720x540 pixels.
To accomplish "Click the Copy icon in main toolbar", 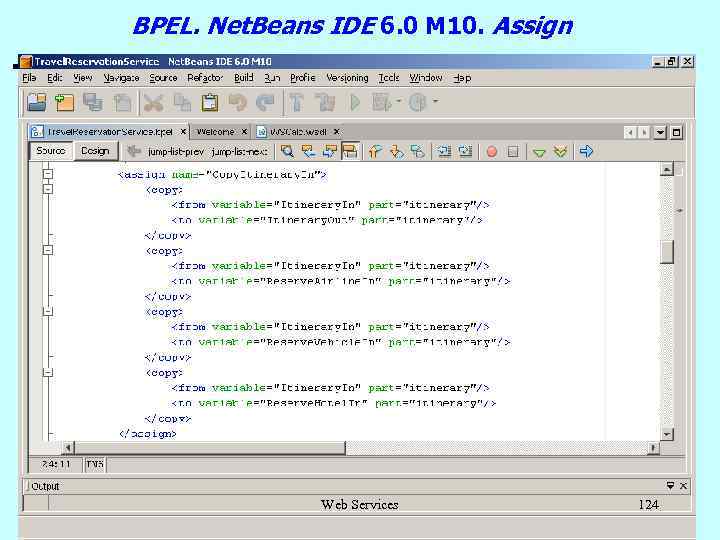I will pos(182,102).
